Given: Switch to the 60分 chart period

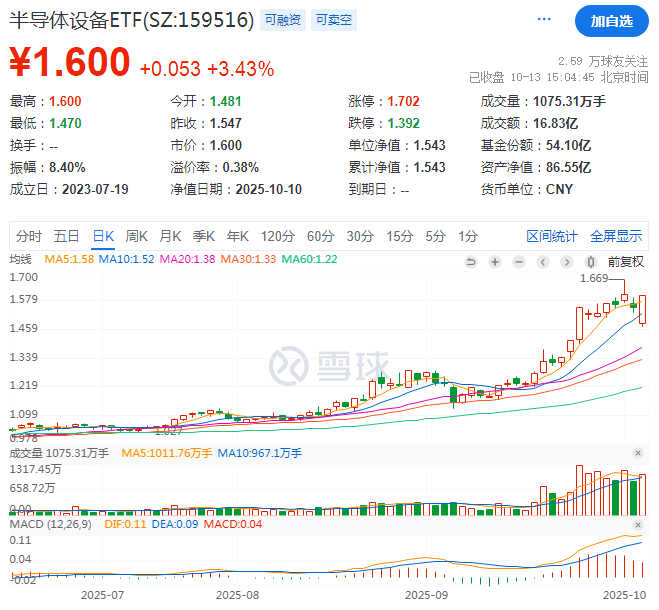Looking at the screenshot, I should coord(320,236).
